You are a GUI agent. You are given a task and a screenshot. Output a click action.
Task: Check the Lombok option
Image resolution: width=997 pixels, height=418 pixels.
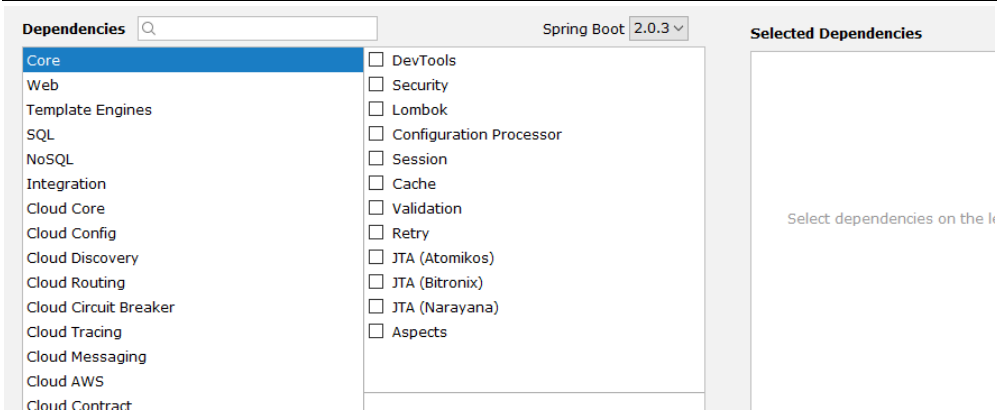tap(376, 109)
